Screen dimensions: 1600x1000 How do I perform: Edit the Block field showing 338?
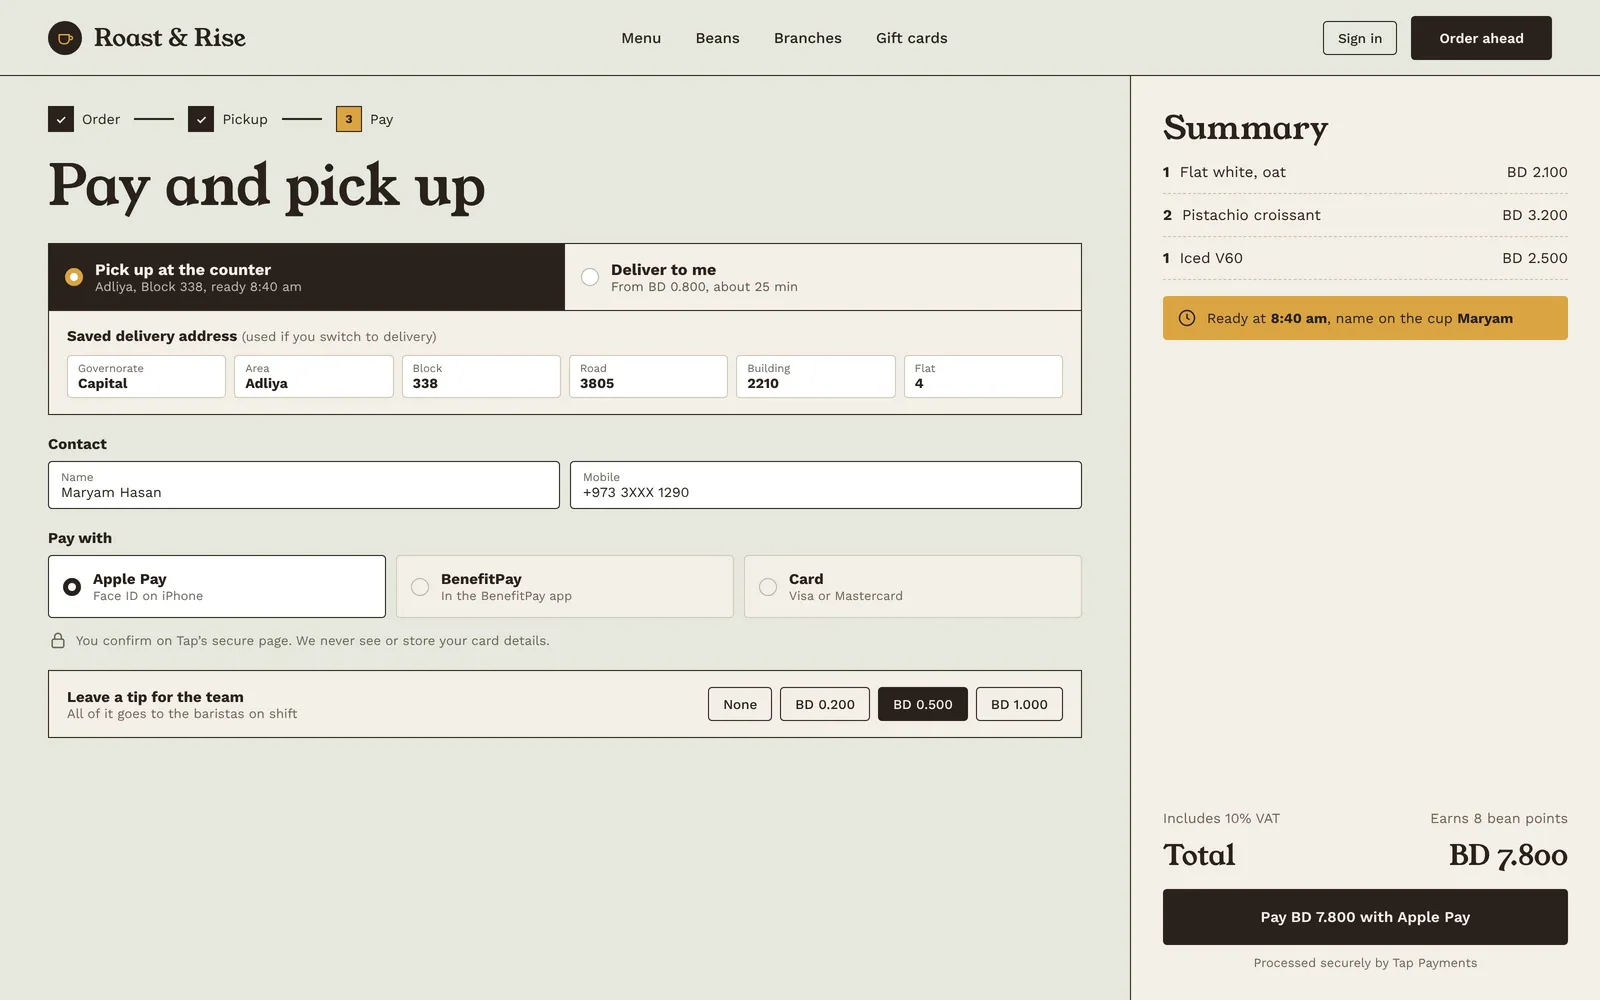pyautogui.click(x=481, y=377)
